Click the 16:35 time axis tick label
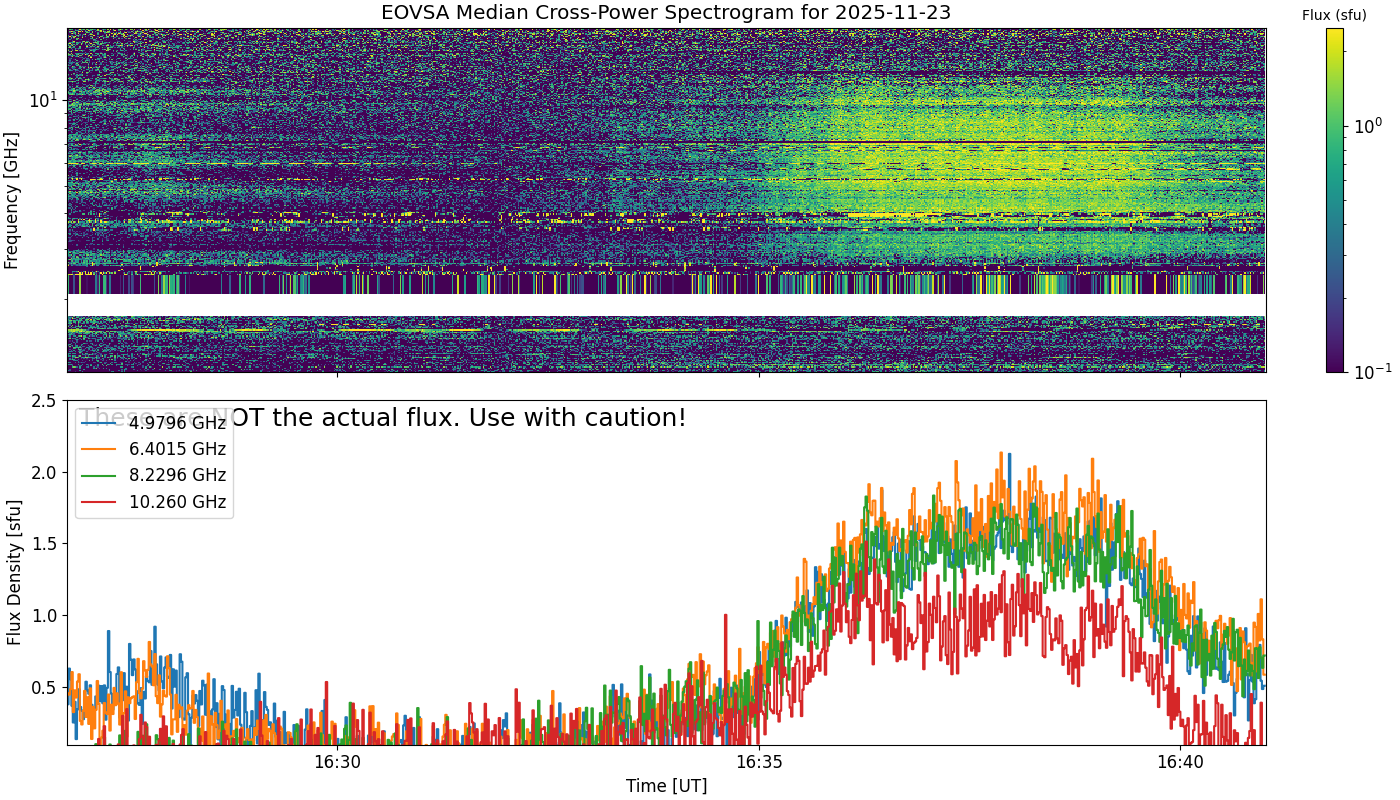1400x800 pixels. [x=759, y=763]
